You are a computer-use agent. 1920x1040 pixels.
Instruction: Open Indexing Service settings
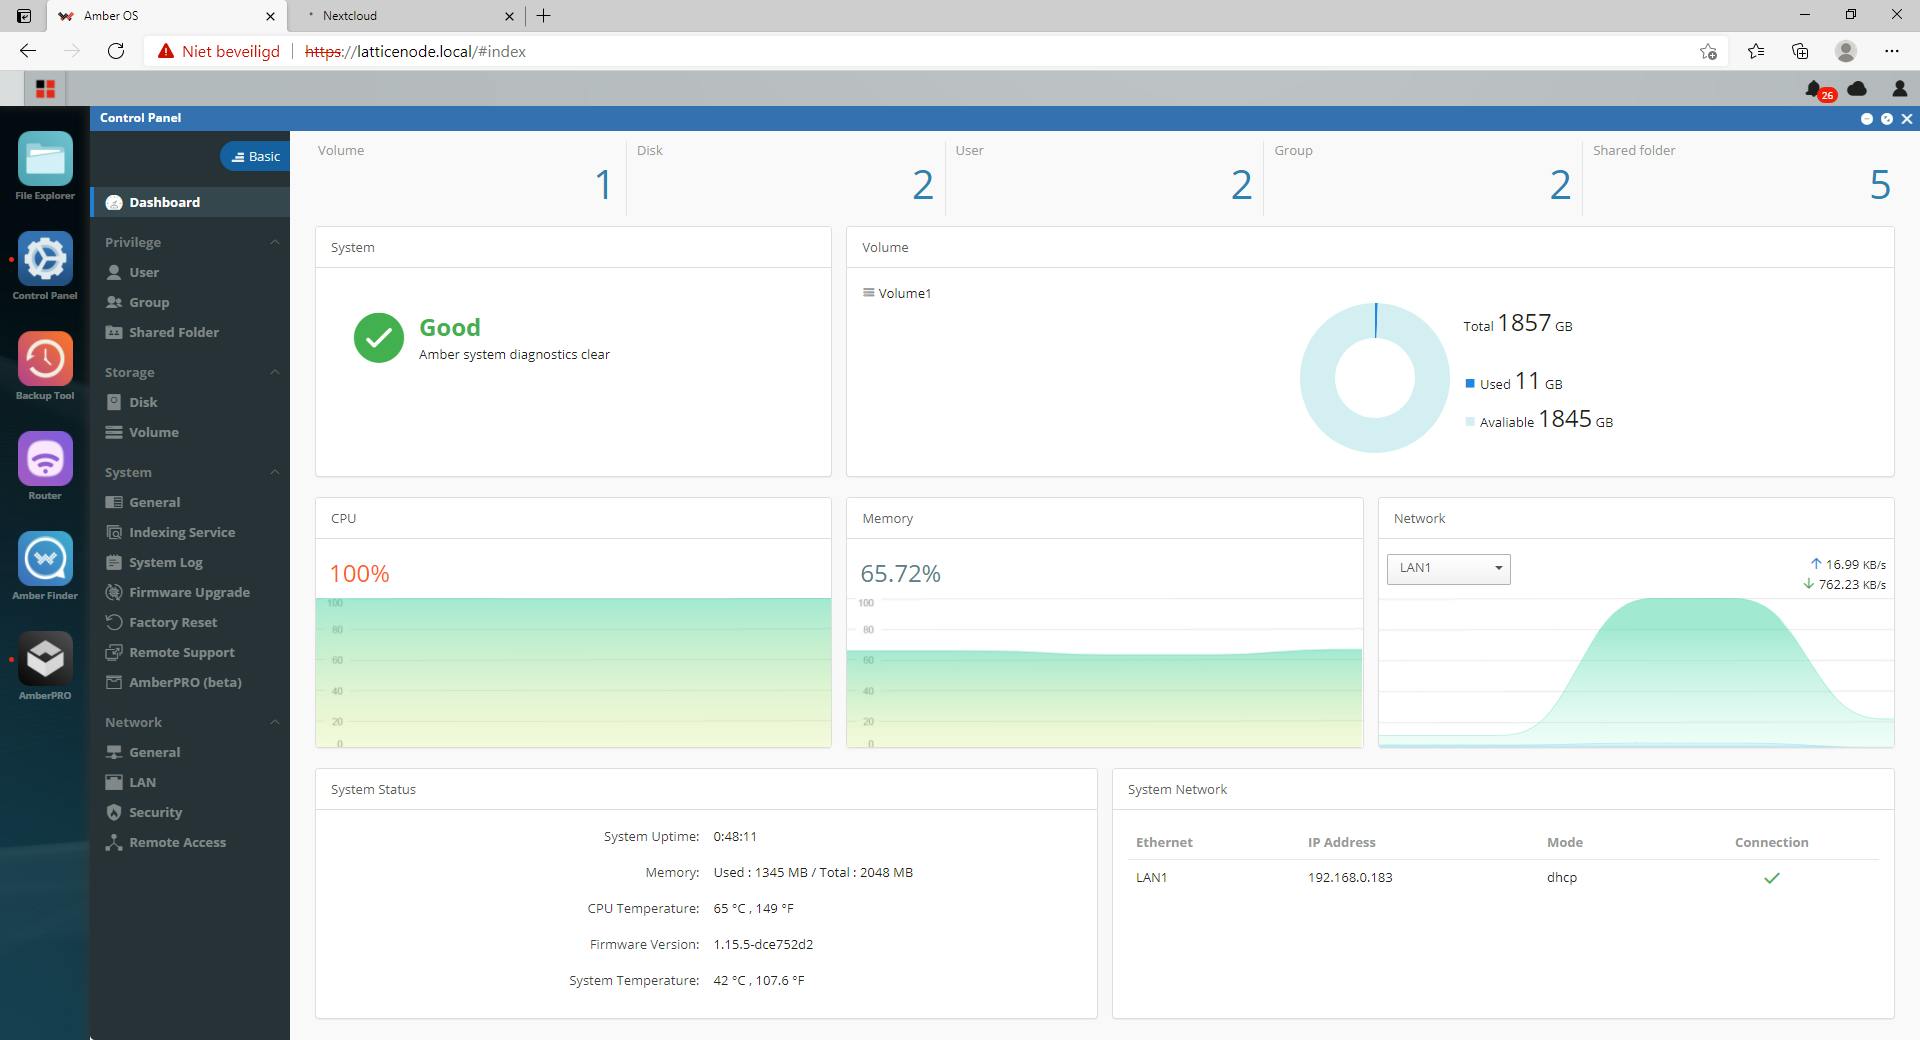(190, 532)
